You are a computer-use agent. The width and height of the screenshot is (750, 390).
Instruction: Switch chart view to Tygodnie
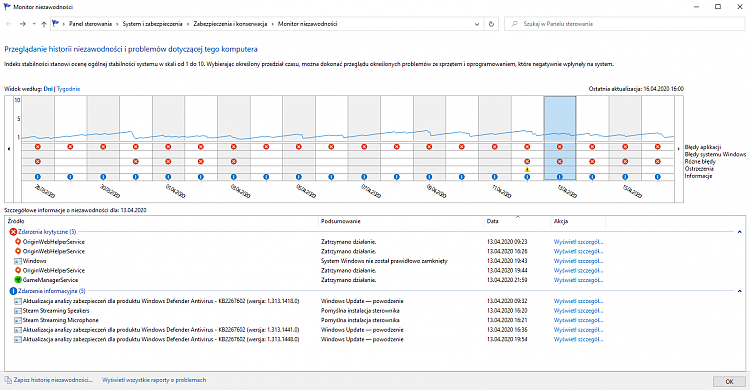pos(68,89)
